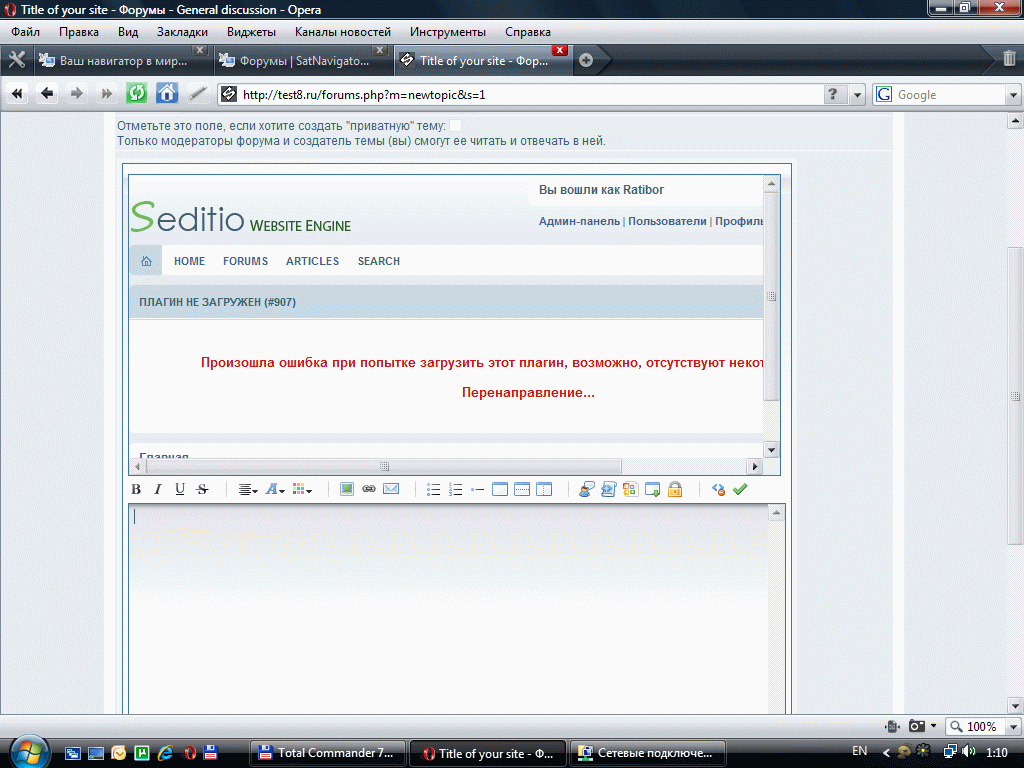Insert a box block, first window icon
Viewport: 1024px width, 768px height.
coord(500,489)
